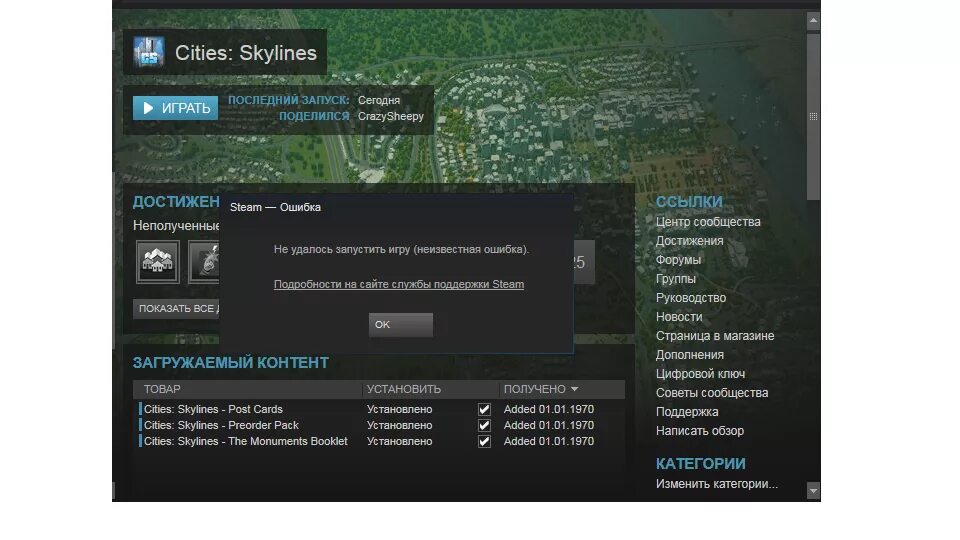Open Цифровой ключ link
This screenshot has width=960, height=540.
(700, 373)
